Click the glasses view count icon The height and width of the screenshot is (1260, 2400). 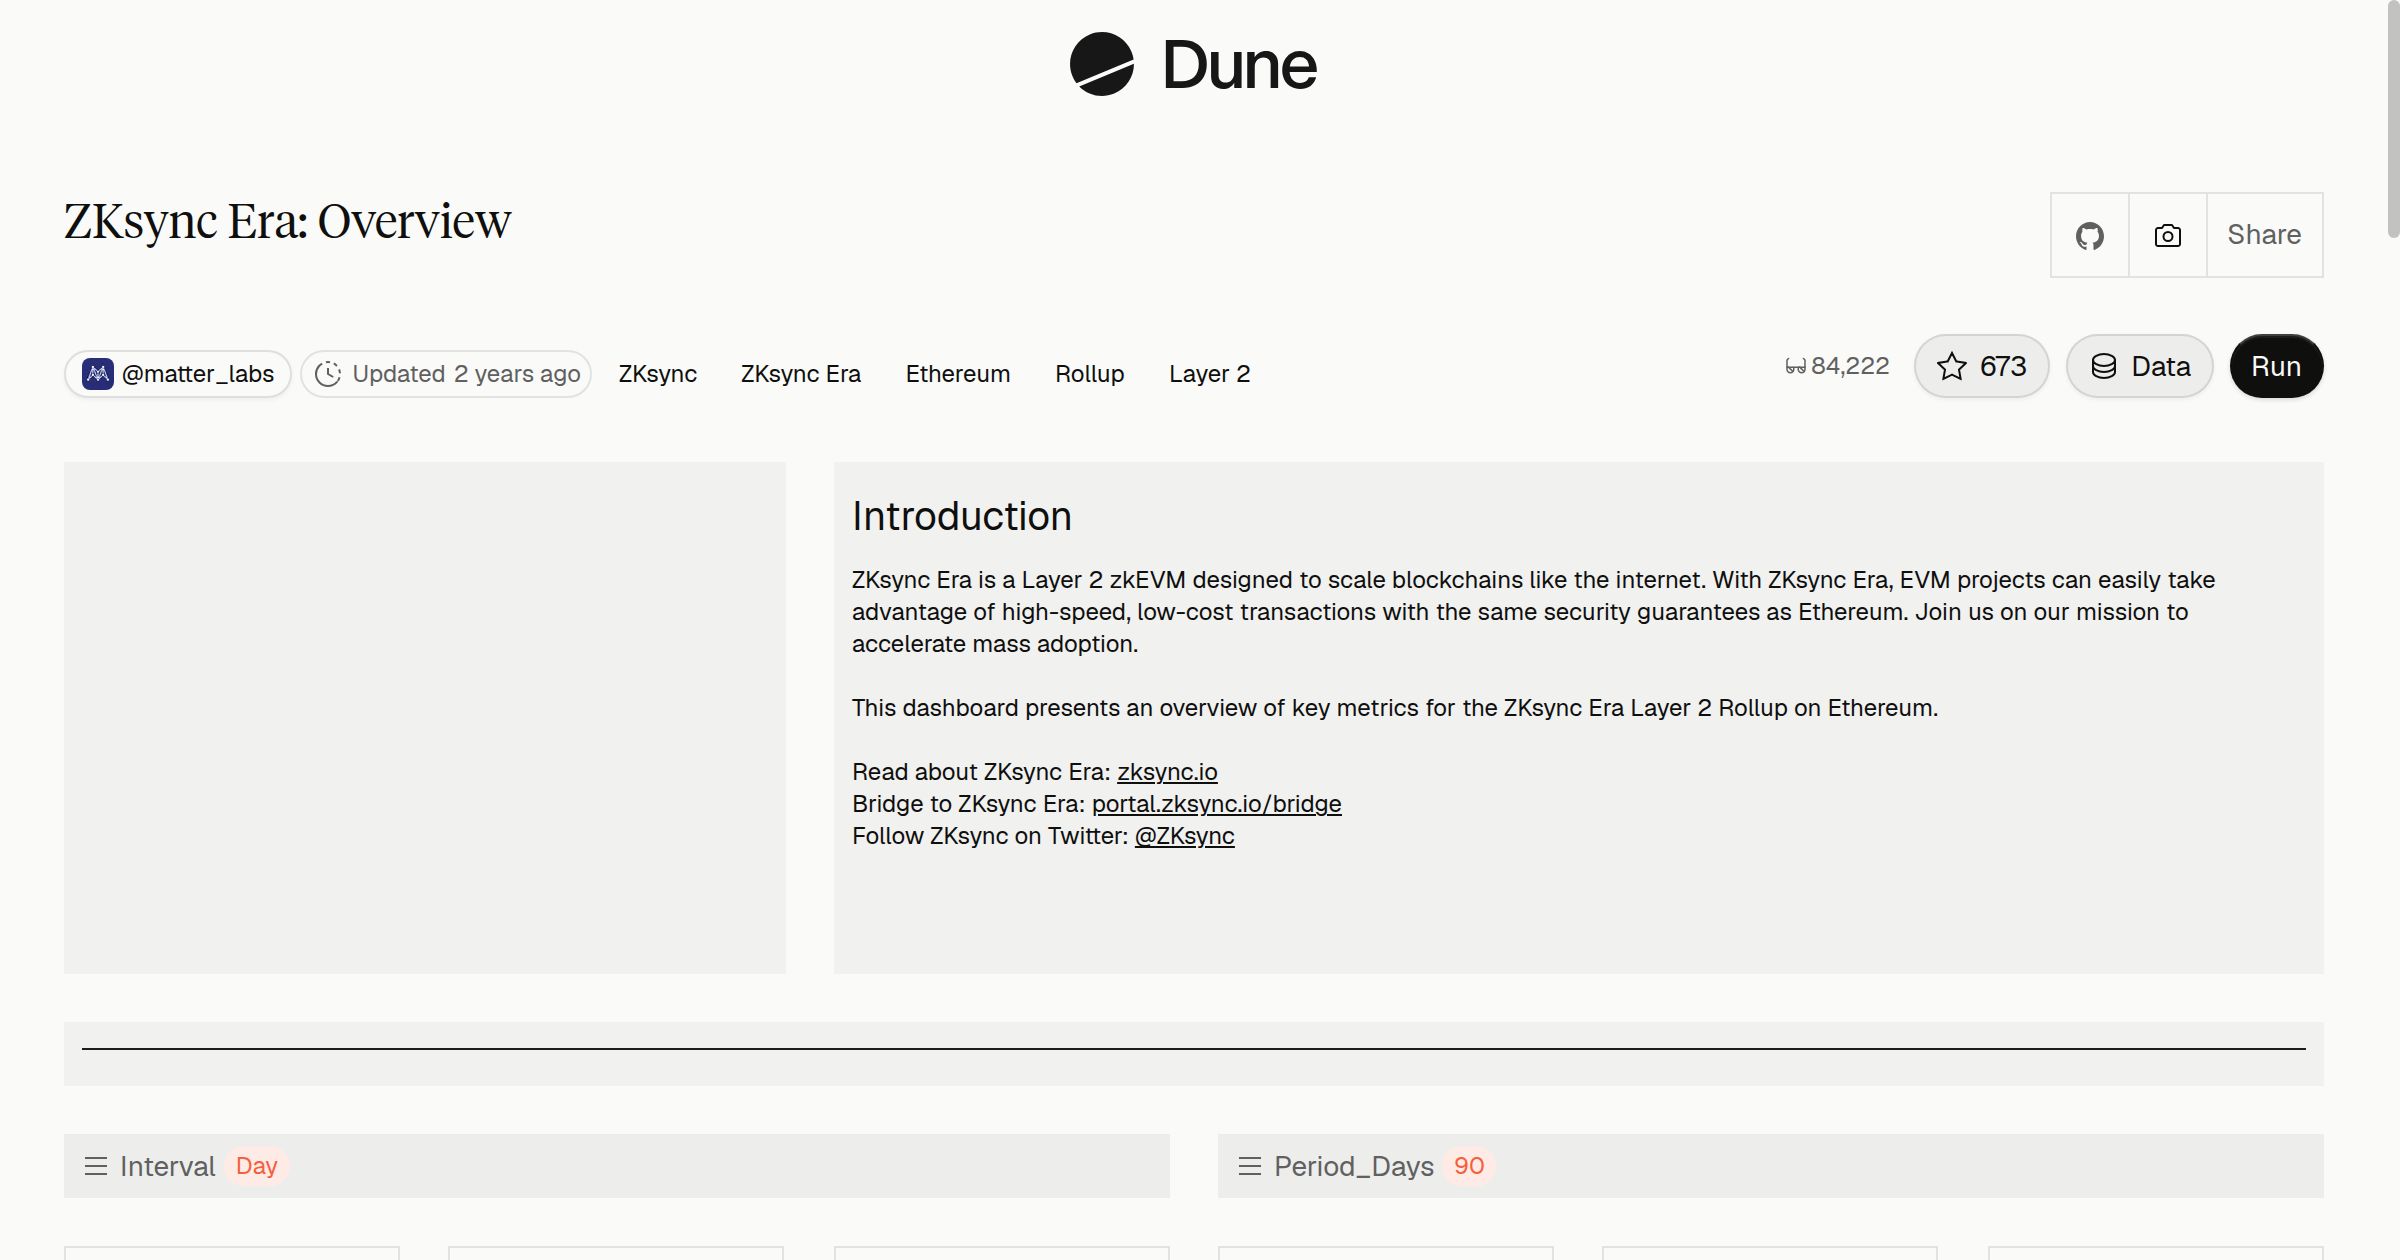point(1796,367)
